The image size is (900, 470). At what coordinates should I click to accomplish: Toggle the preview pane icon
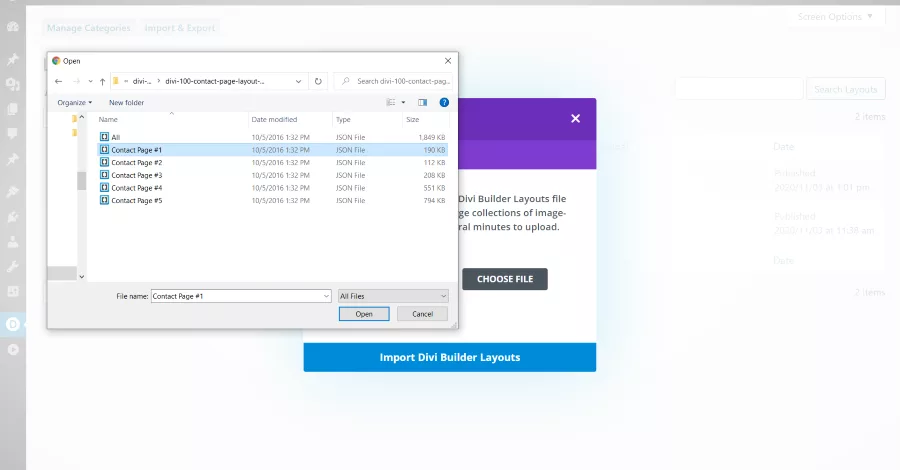coord(422,102)
